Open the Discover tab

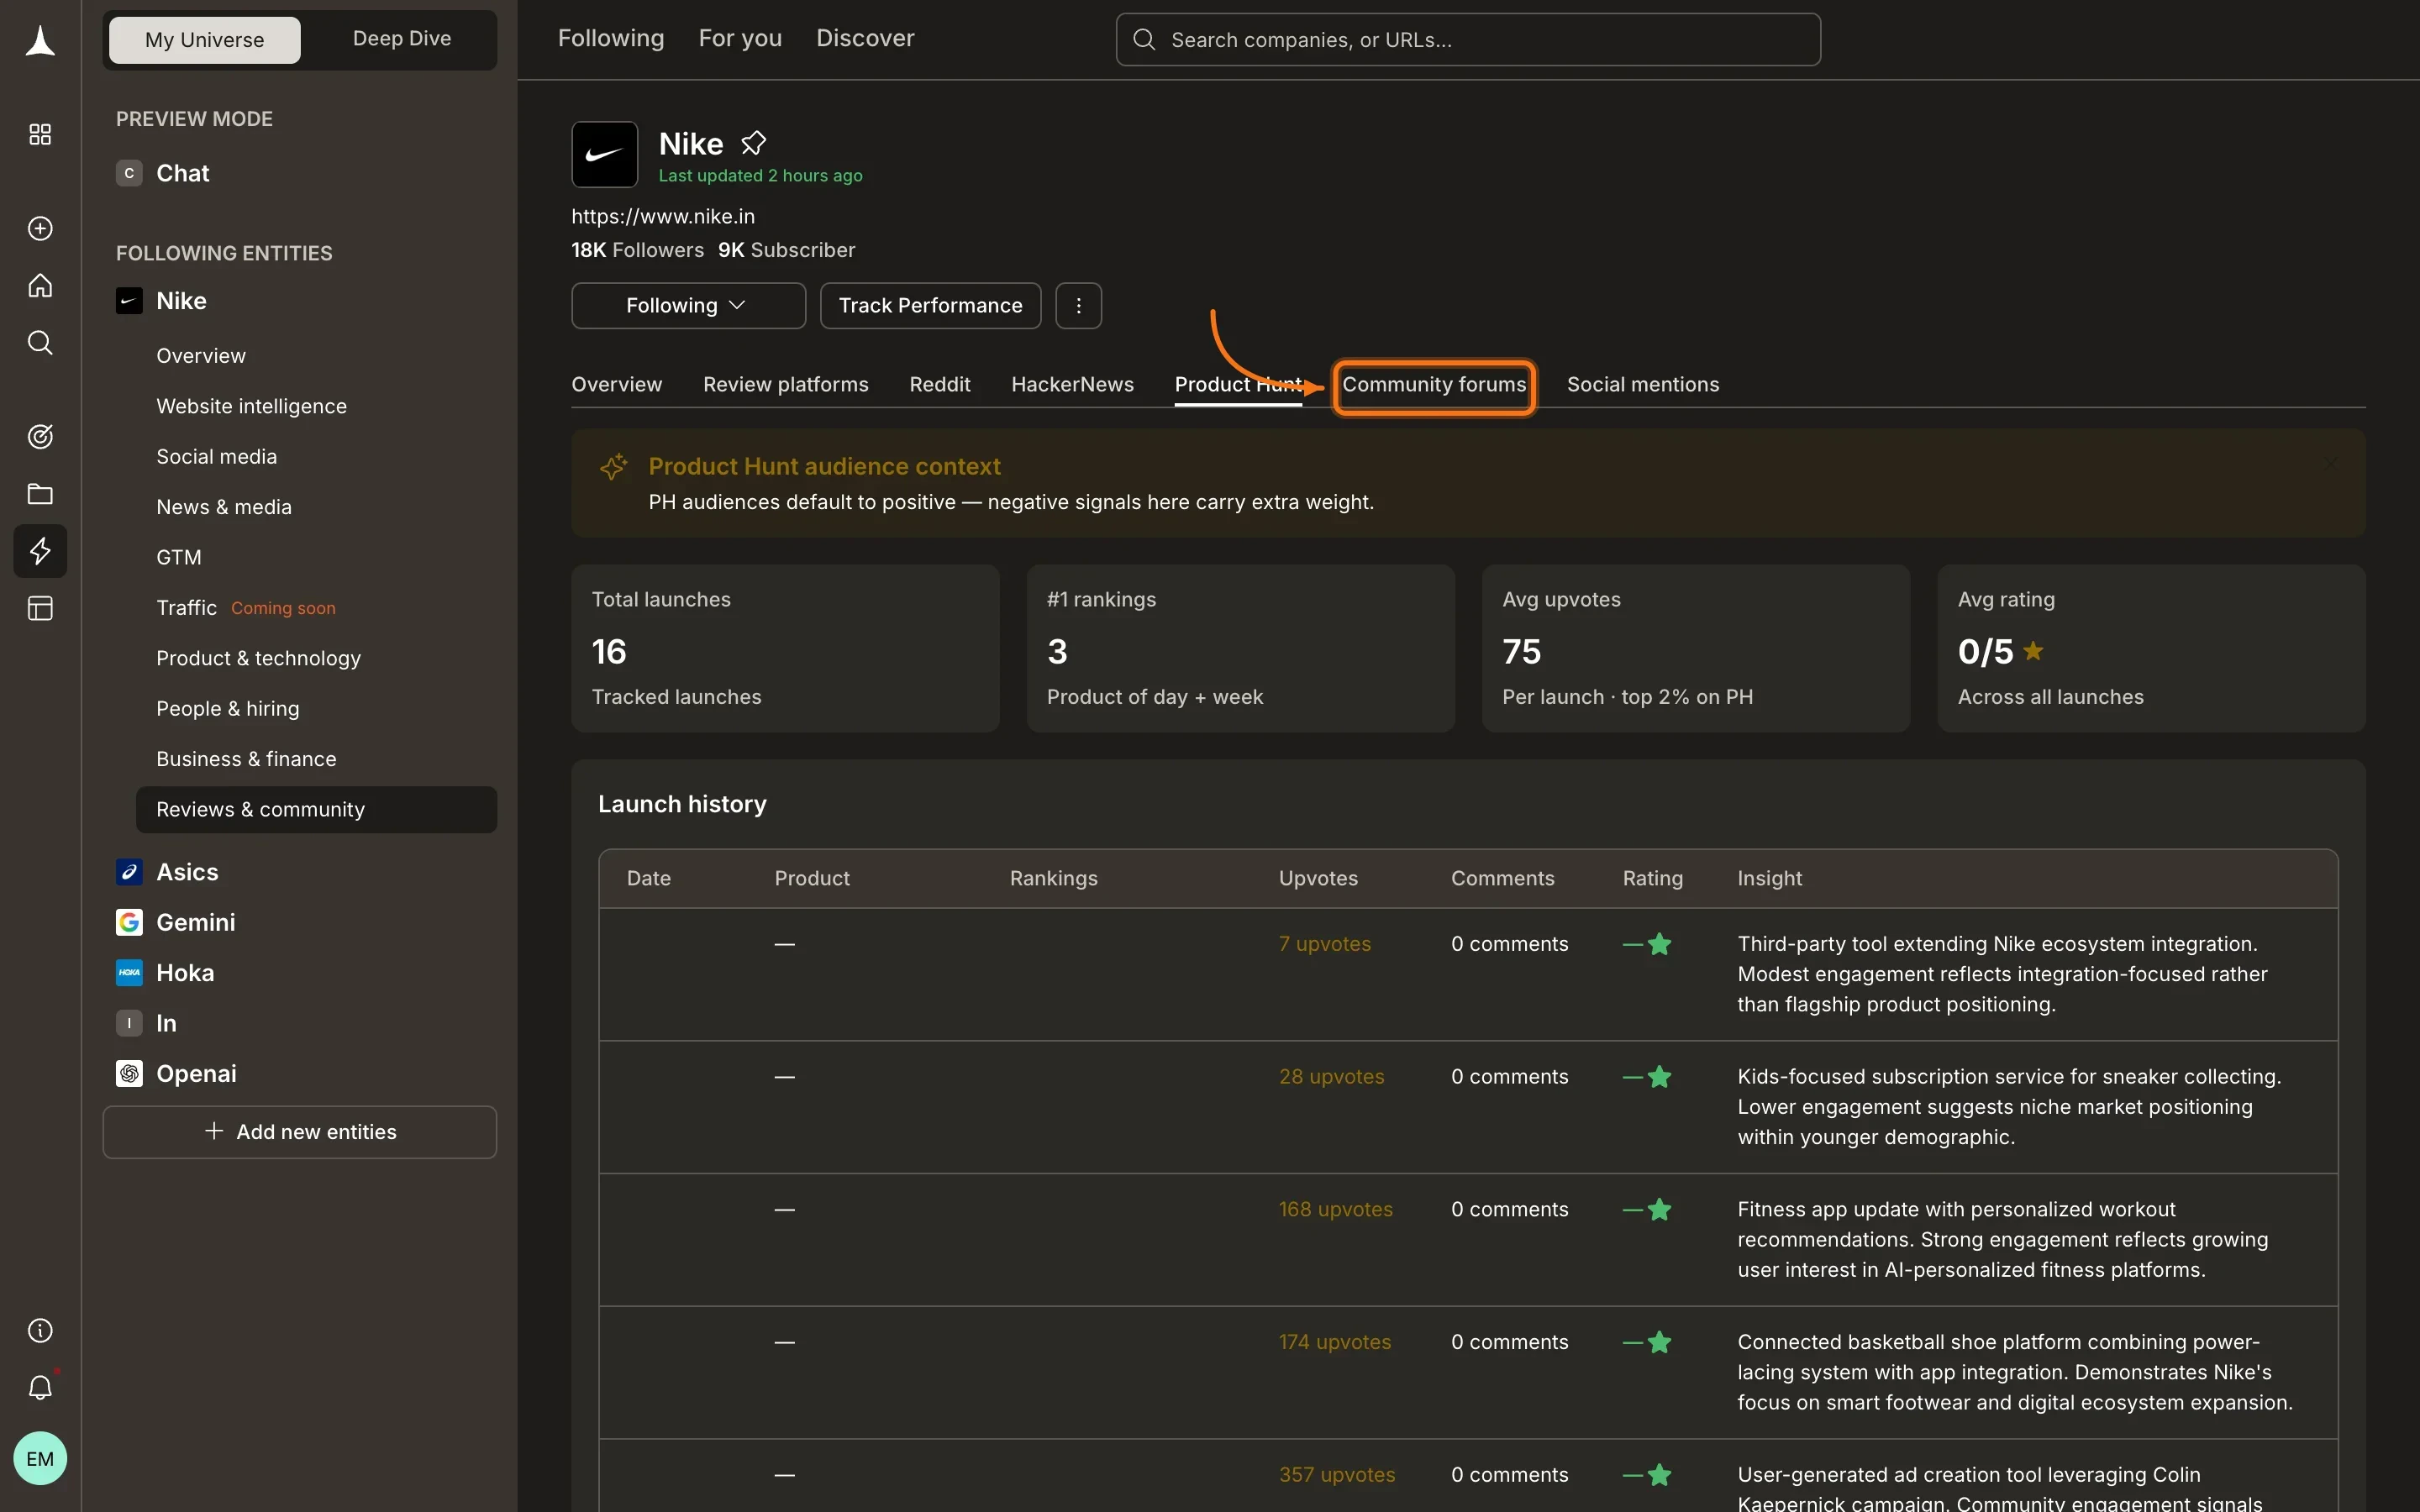click(865, 38)
